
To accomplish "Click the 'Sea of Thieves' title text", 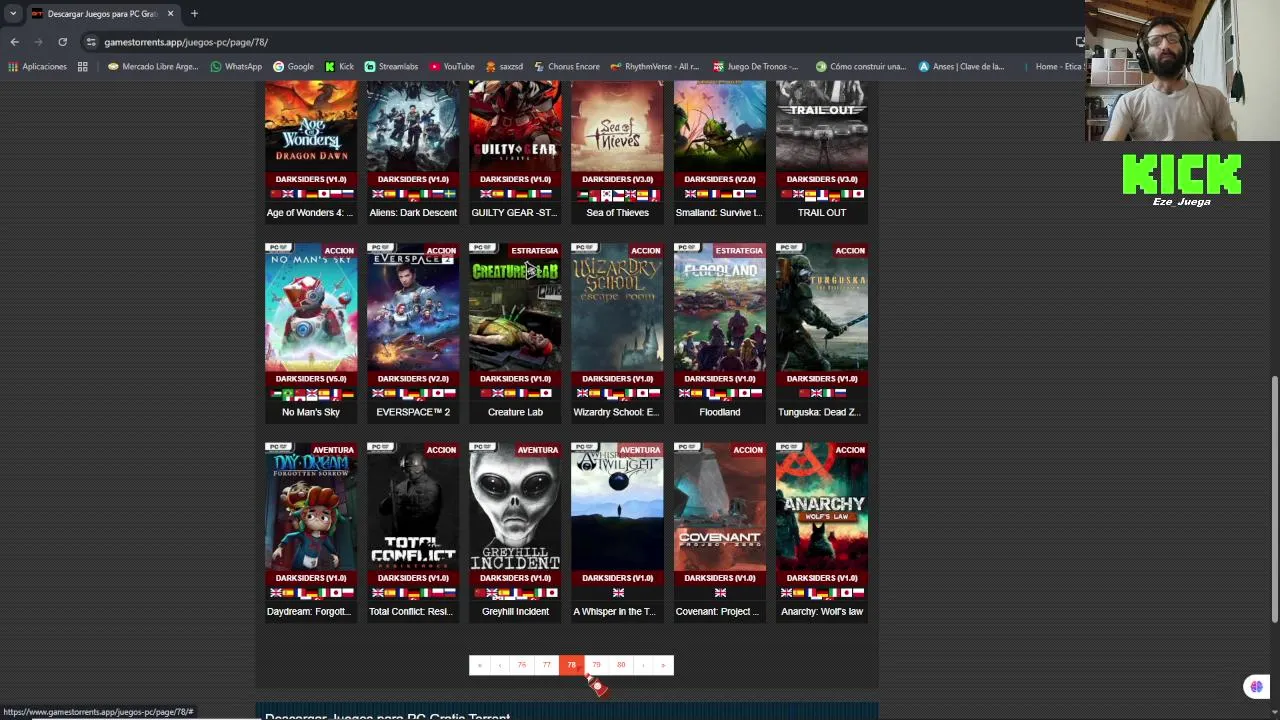I will (617, 212).
